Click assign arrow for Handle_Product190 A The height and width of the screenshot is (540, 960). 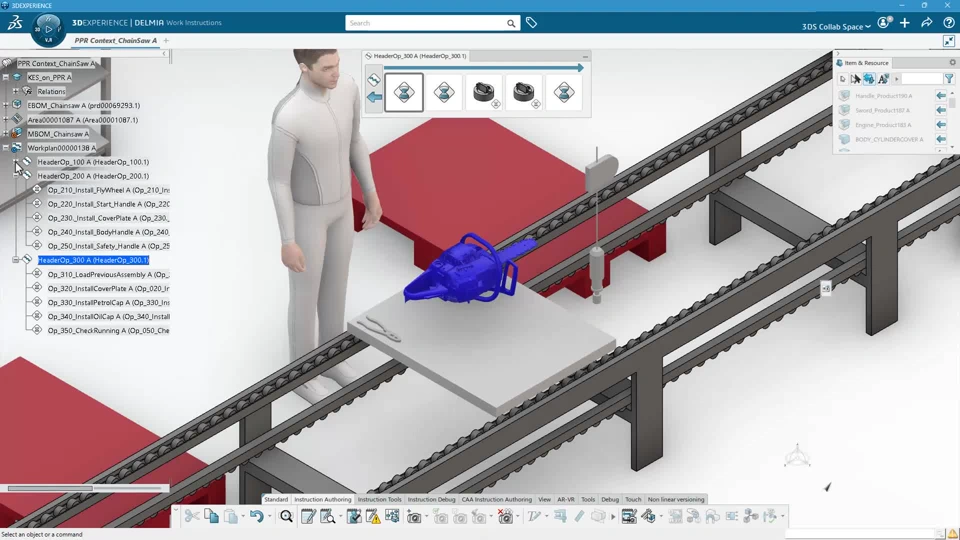point(941,96)
